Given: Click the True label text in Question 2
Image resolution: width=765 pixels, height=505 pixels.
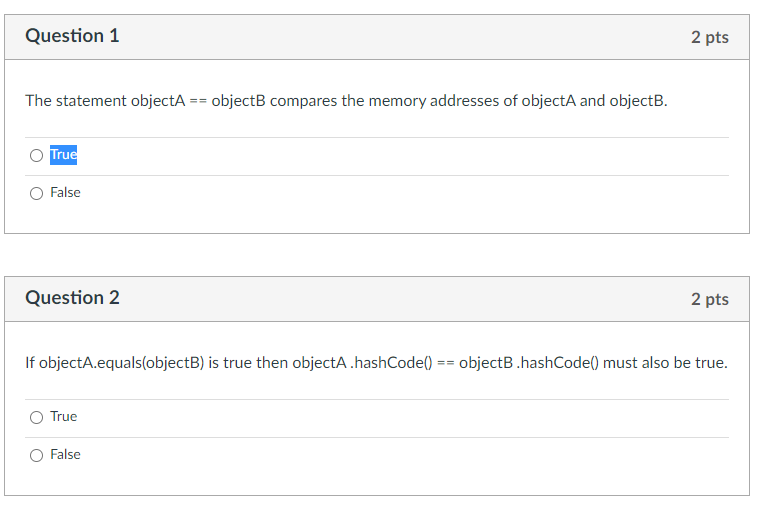Looking at the screenshot, I should pyautogui.click(x=63, y=417).
